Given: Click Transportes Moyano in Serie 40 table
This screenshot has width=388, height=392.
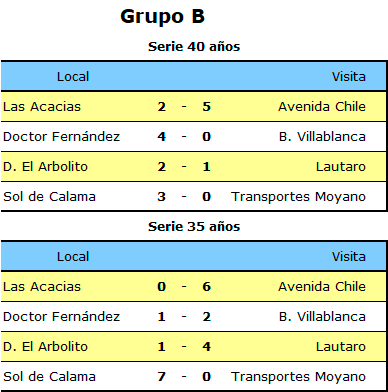Looking at the screenshot, I should pos(298,197).
